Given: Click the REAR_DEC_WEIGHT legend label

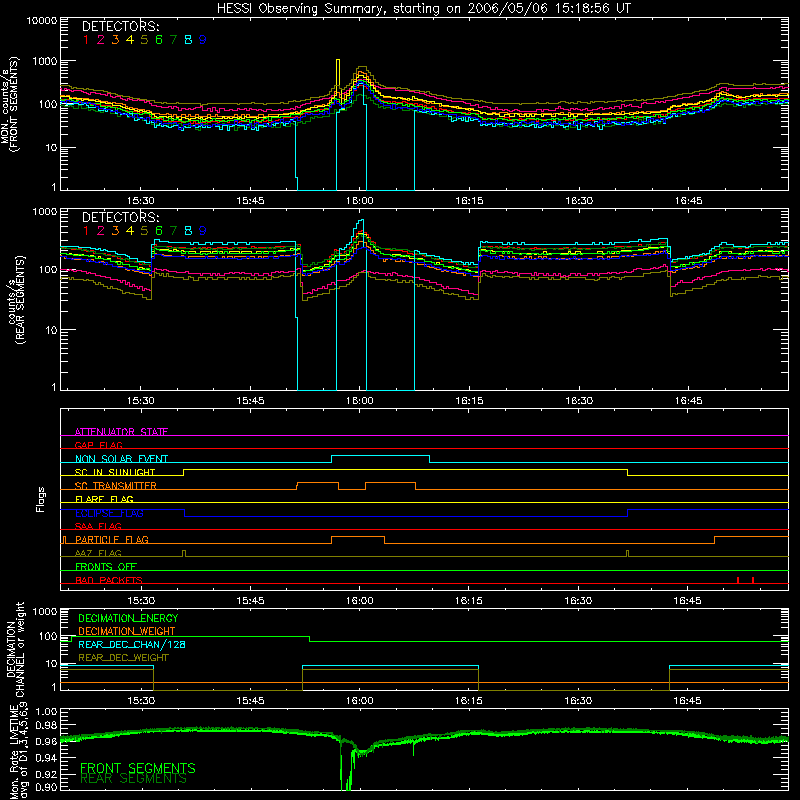Looking at the screenshot, I should (123, 658).
